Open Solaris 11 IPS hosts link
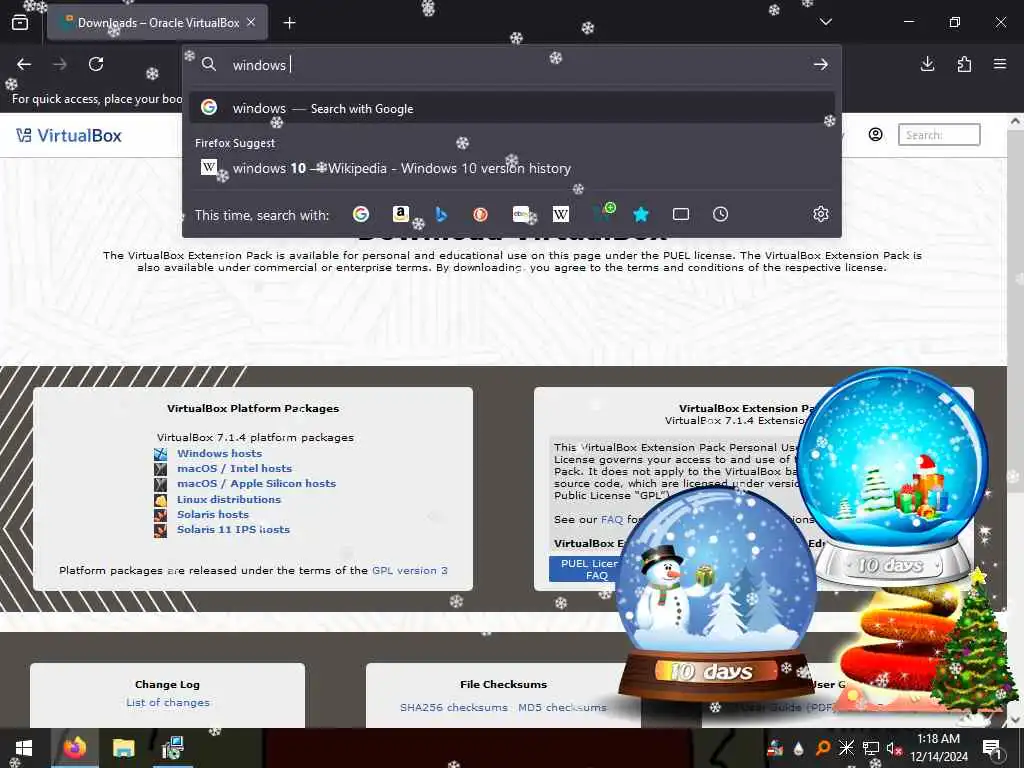The height and width of the screenshot is (768, 1024). click(x=233, y=530)
